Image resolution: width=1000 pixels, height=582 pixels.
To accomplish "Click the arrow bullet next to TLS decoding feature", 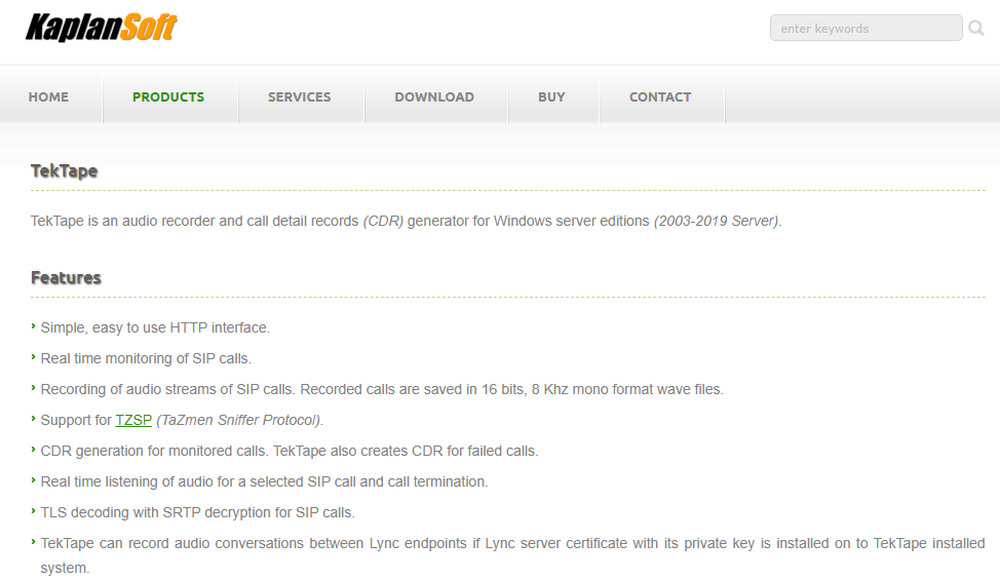I will point(33,512).
